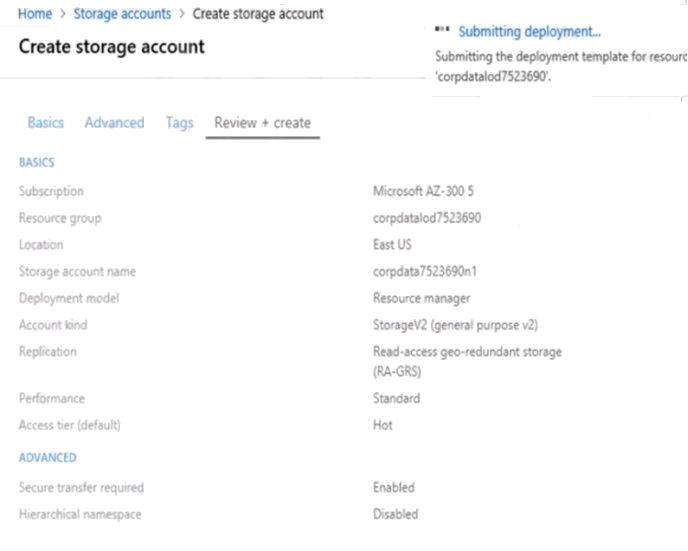Open the Submitting deployment notification title

tap(529, 32)
